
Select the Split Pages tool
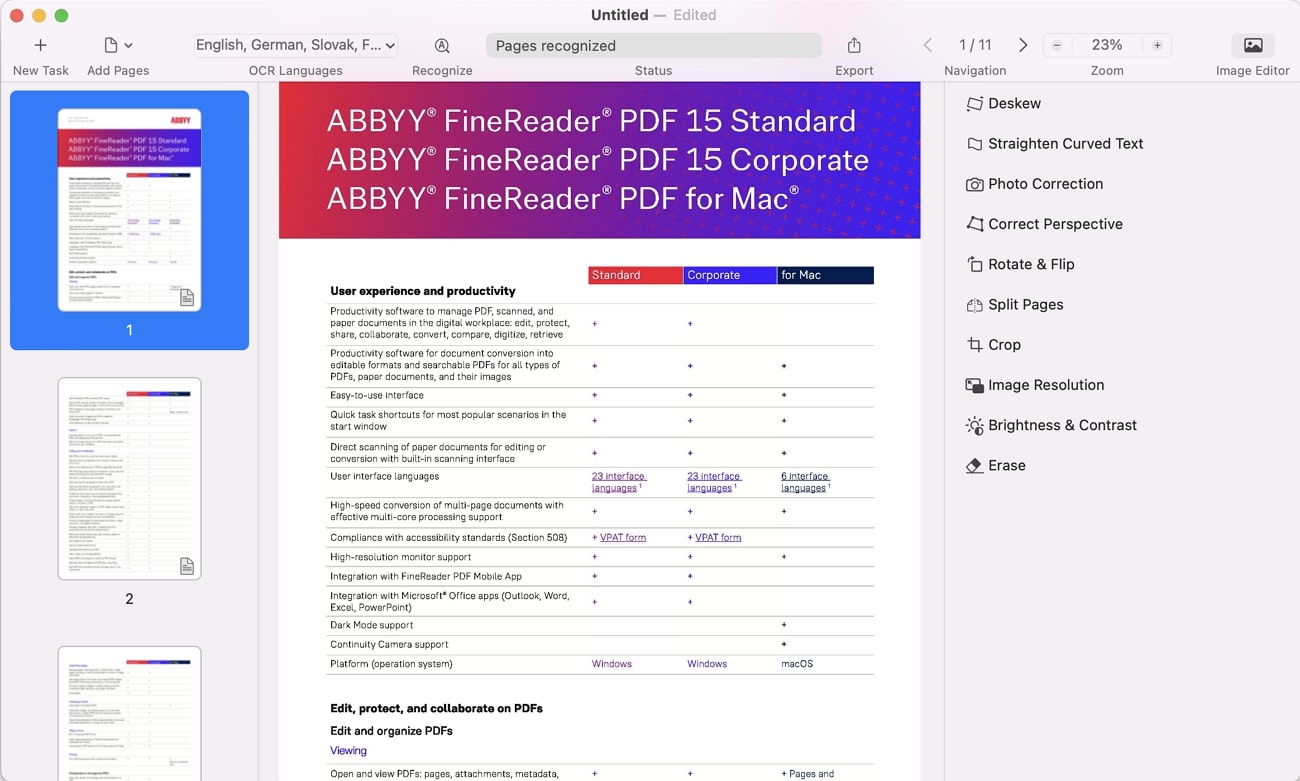(1015, 304)
